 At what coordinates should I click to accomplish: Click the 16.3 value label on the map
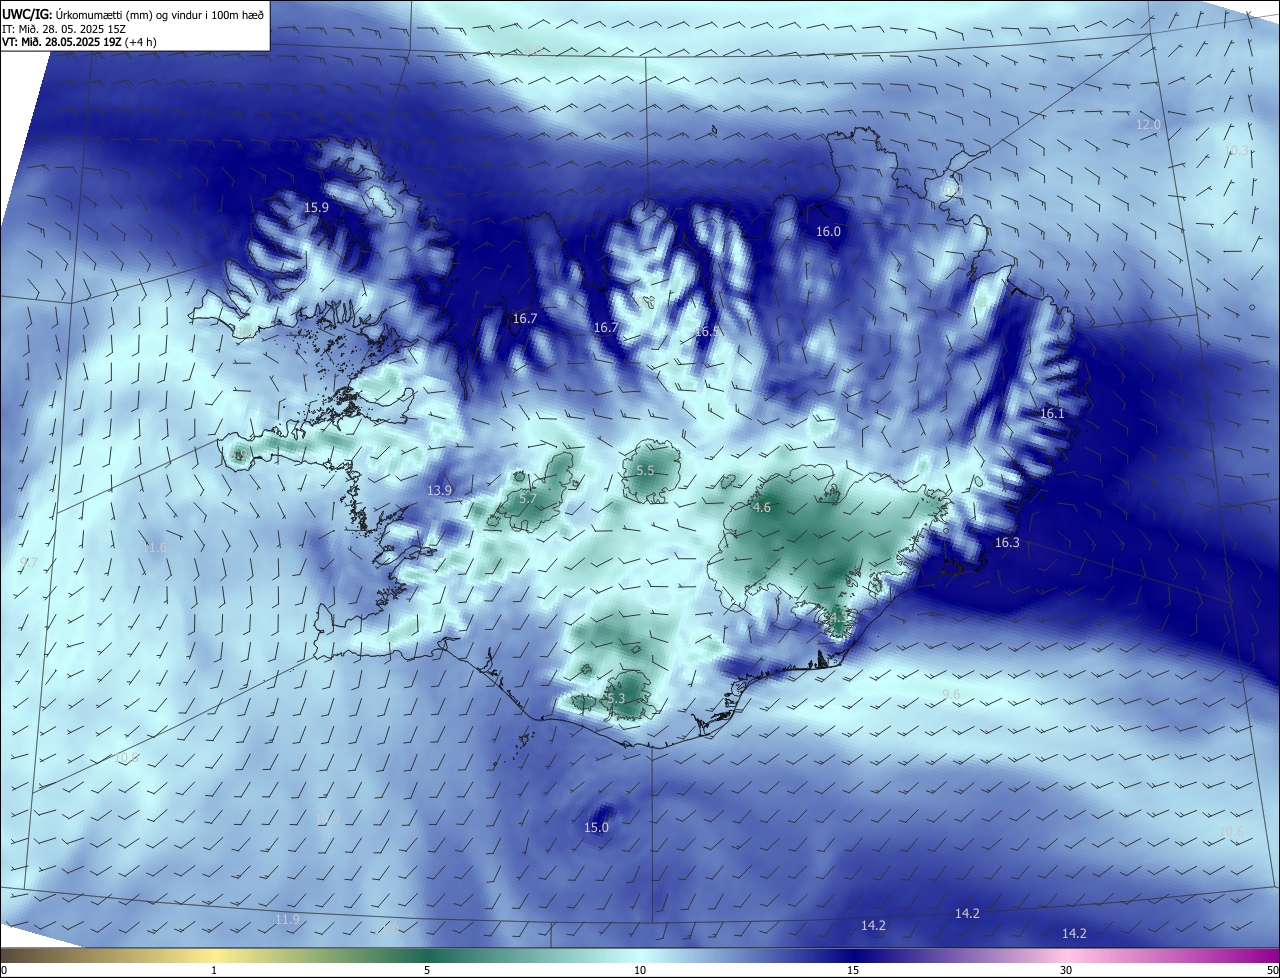pos(1007,543)
